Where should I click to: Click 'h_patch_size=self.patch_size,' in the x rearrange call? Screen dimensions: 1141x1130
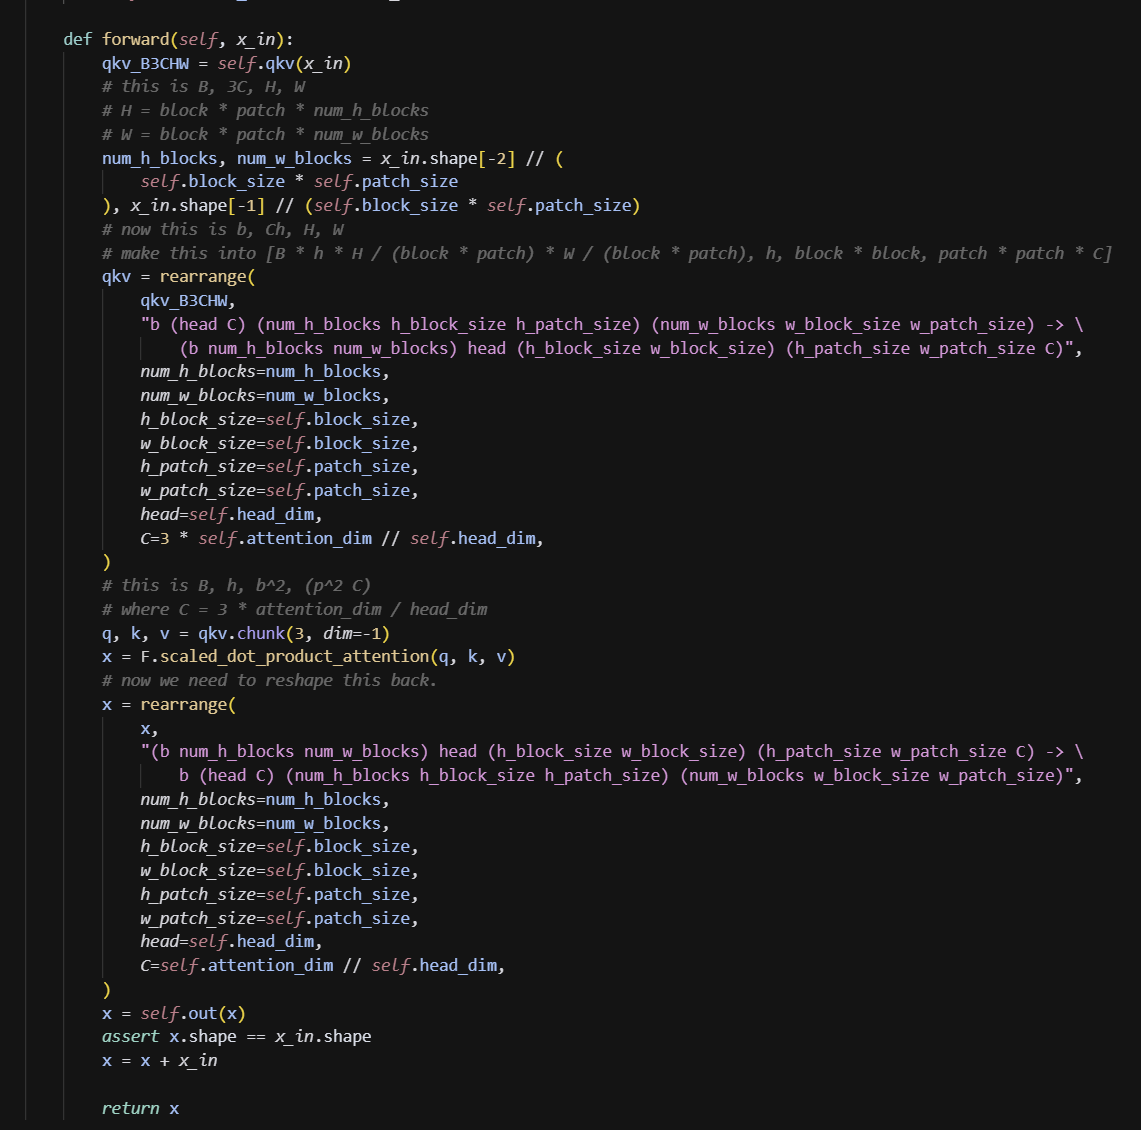coord(279,894)
